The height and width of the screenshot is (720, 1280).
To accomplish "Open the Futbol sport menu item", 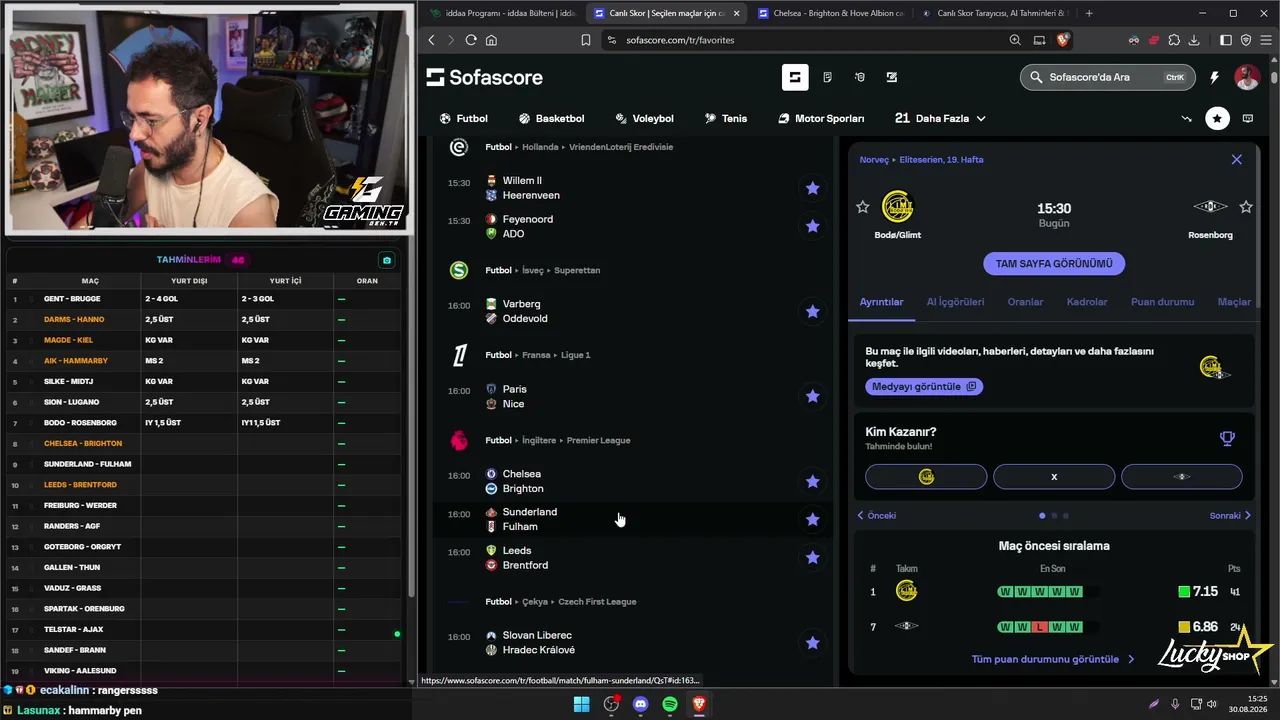I will [x=464, y=118].
